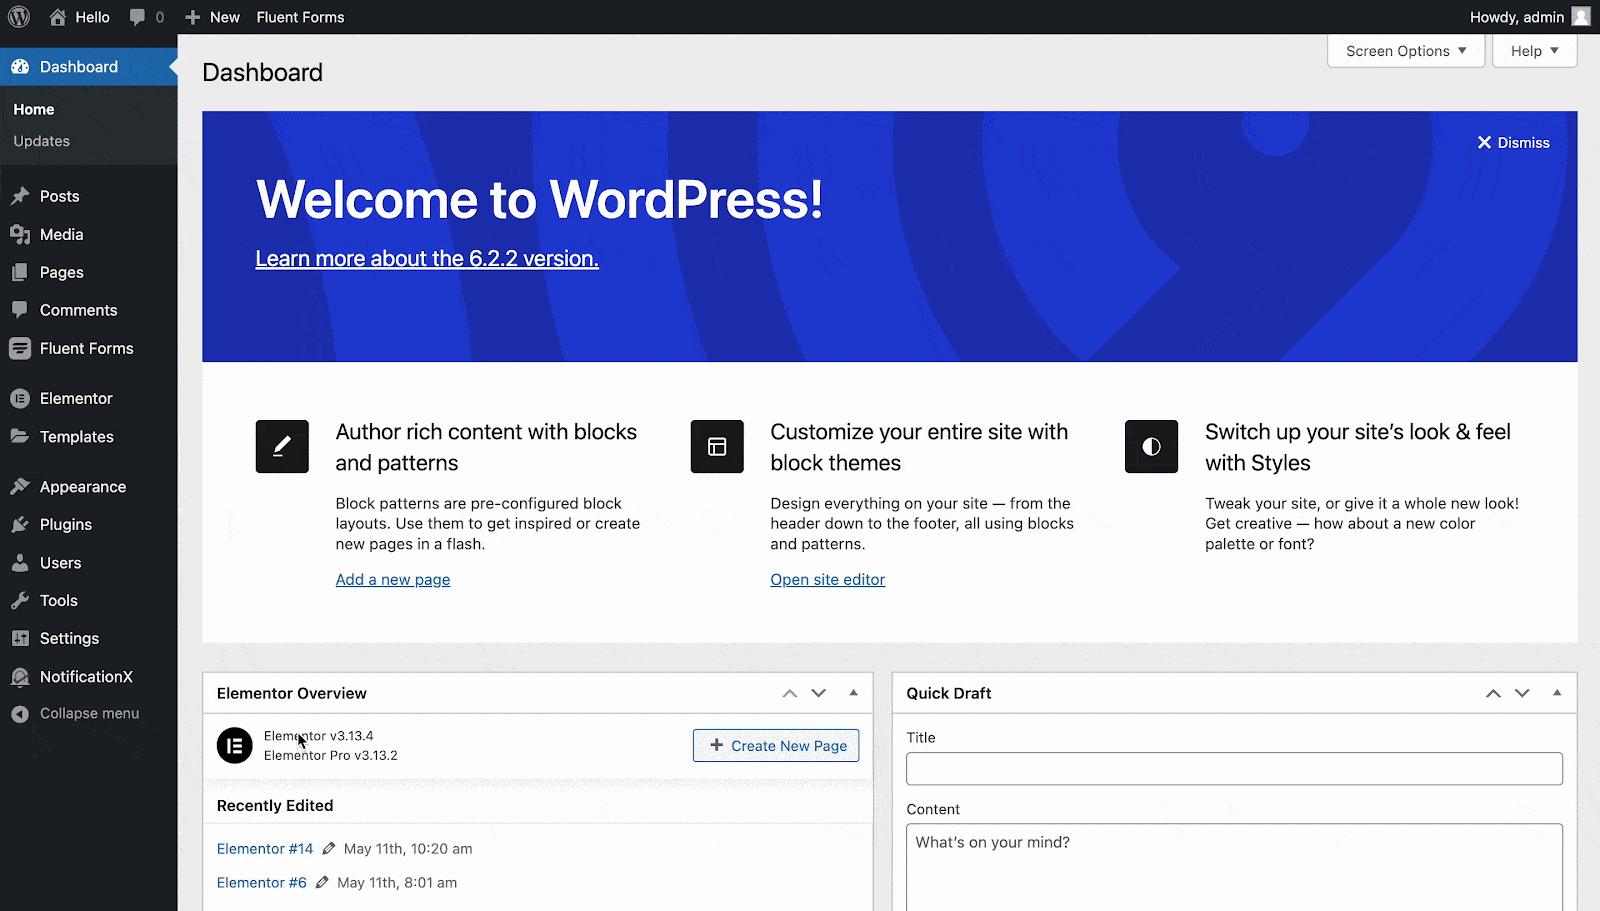This screenshot has height=911, width=1600.
Task: Open the Hello site home icon
Action: coord(58,17)
